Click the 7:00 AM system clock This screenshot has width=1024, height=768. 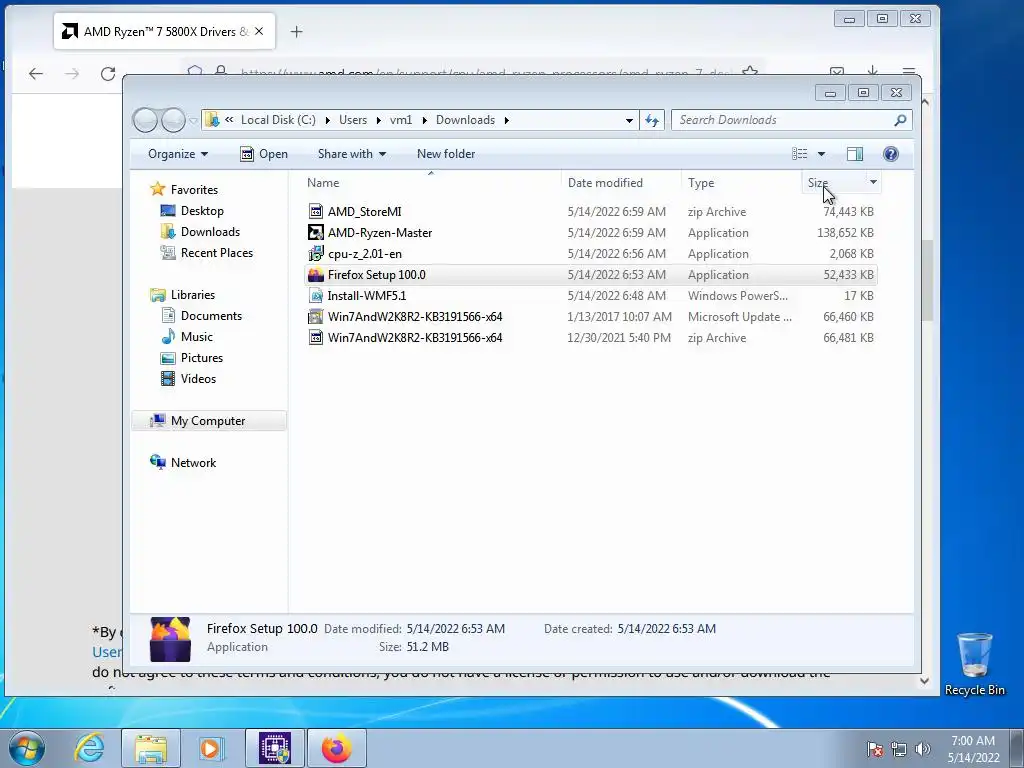click(973, 741)
